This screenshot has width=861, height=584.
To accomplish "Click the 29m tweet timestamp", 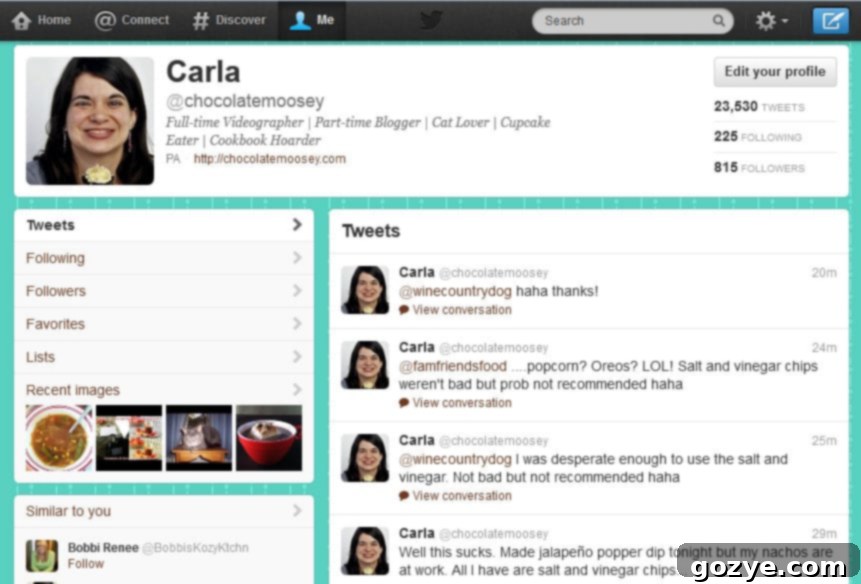I will pyautogui.click(x=824, y=534).
